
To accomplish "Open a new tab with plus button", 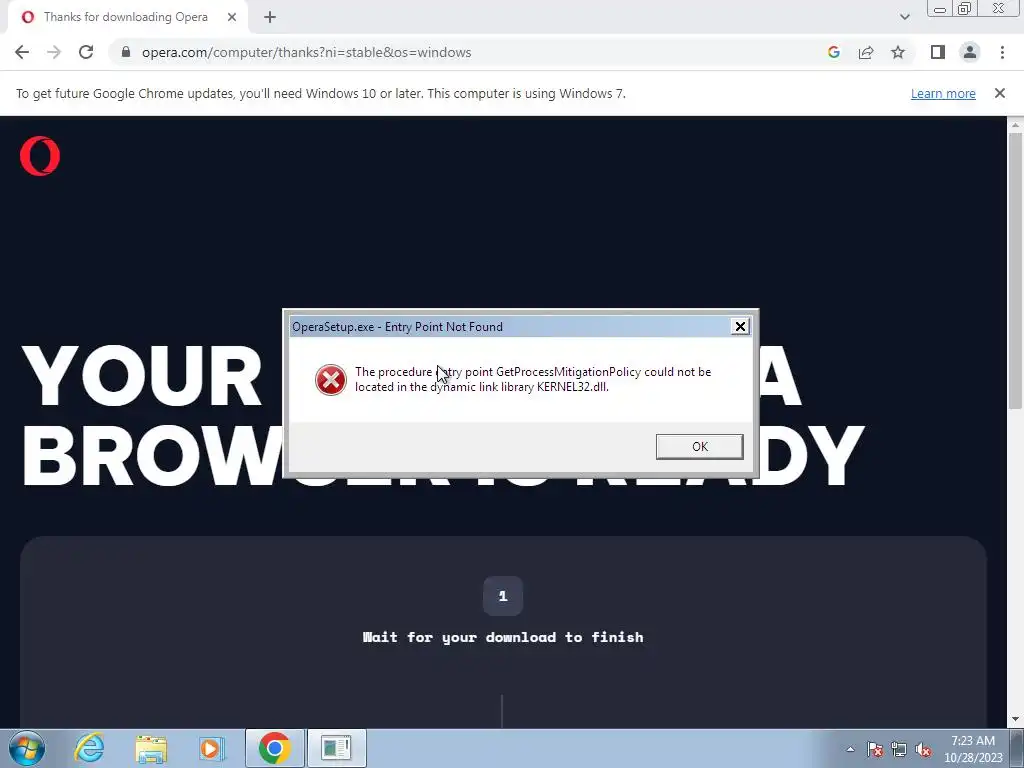I will click(270, 17).
